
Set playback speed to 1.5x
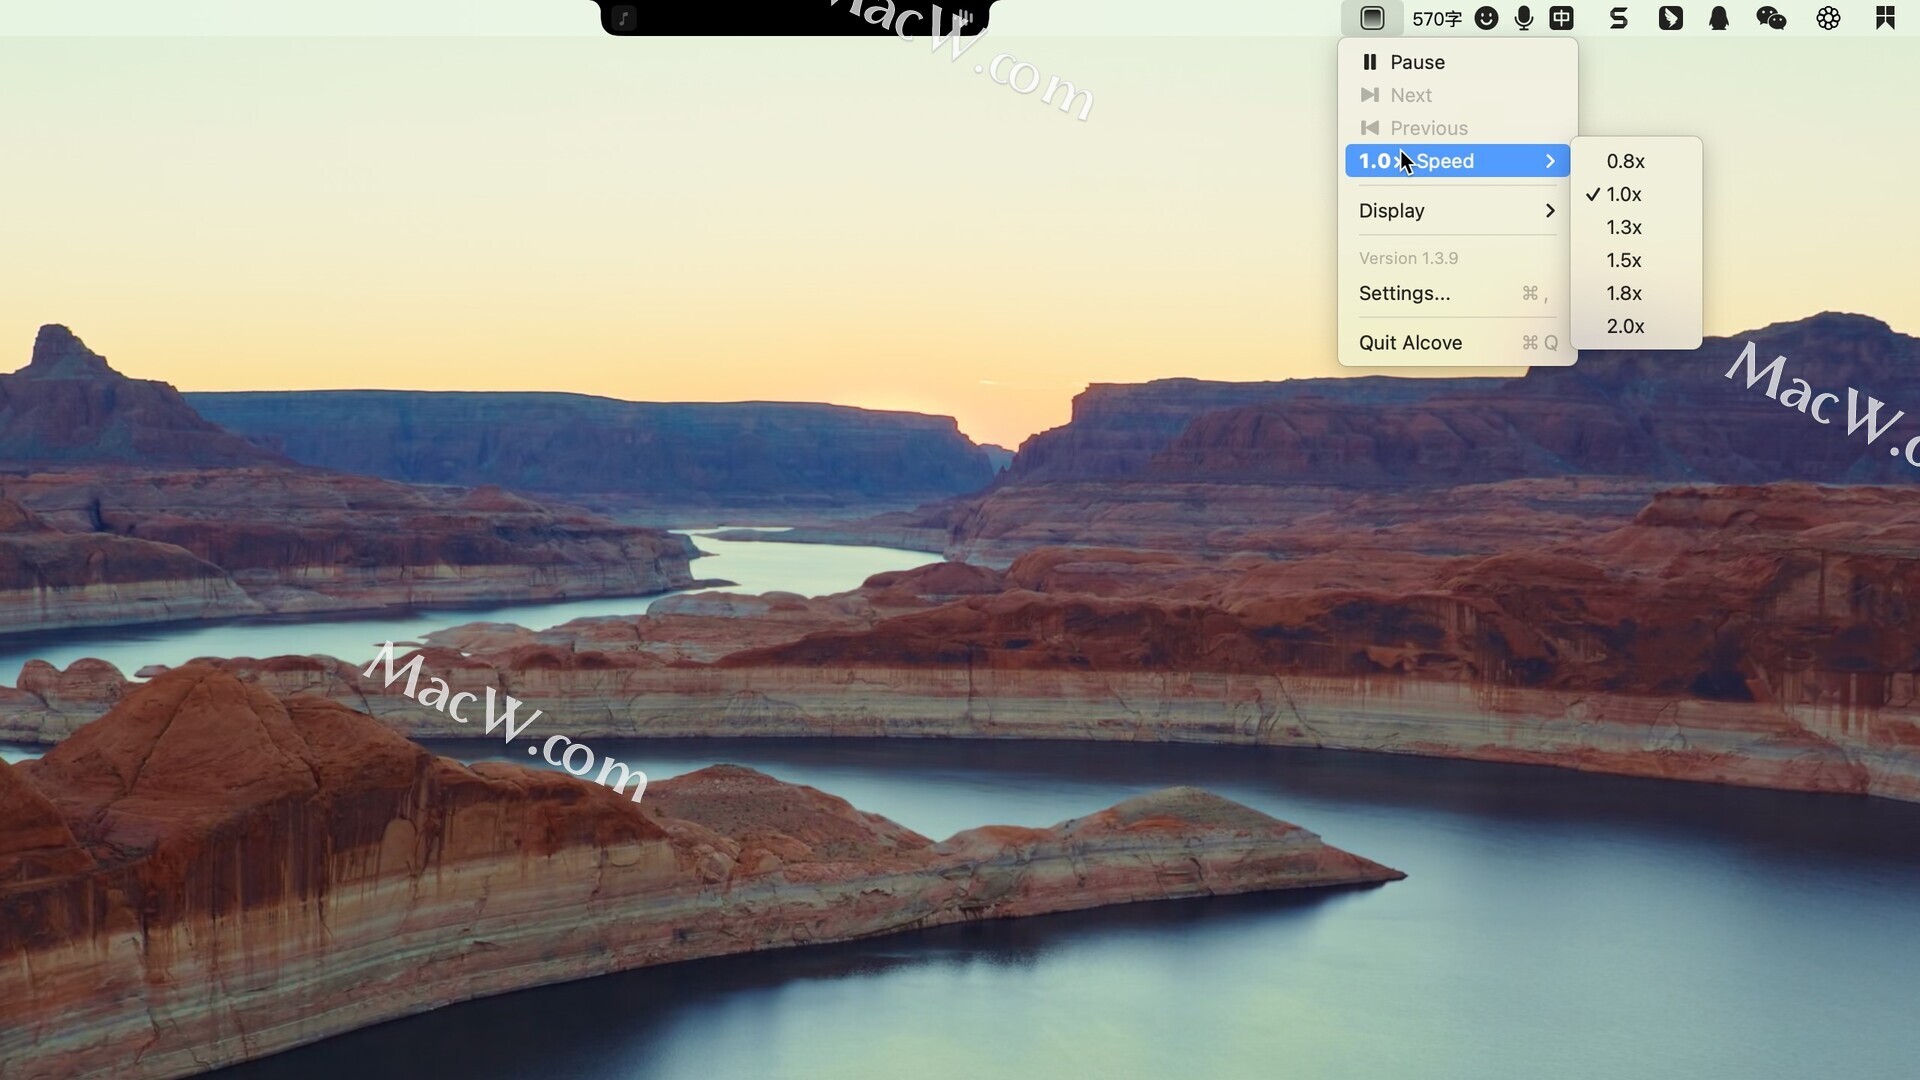pyautogui.click(x=1624, y=260)
